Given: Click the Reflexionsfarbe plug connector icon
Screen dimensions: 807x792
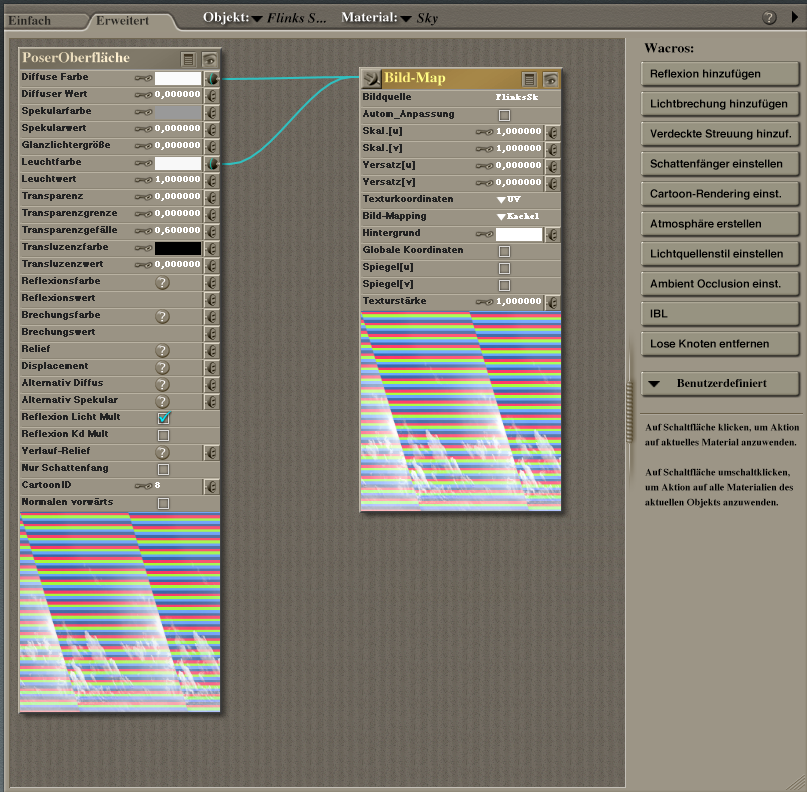Looking at the screenshot, I should 212,283.
